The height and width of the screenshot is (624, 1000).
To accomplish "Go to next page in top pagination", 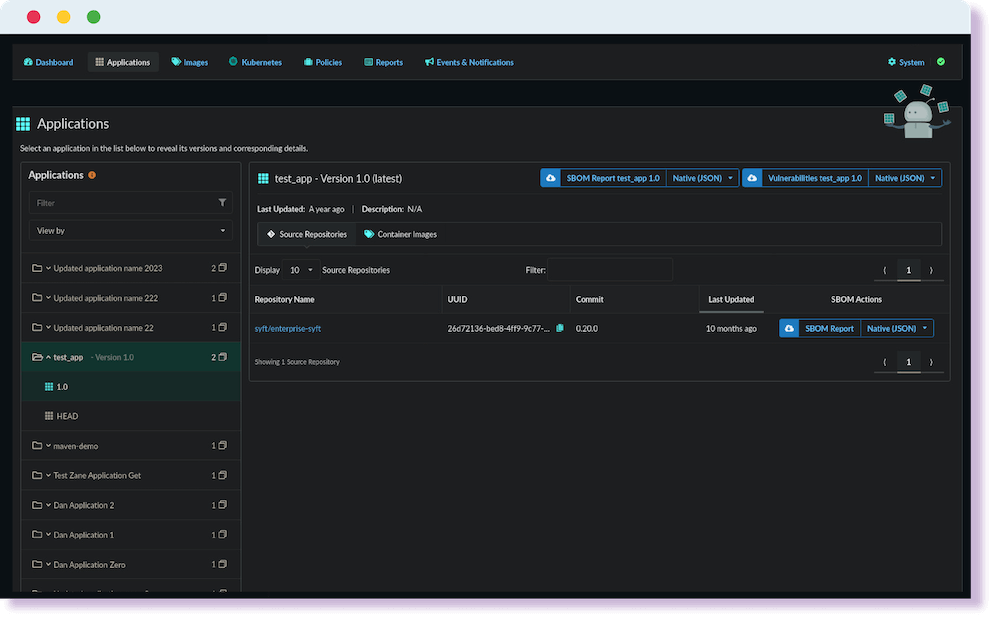I will 932,271.
